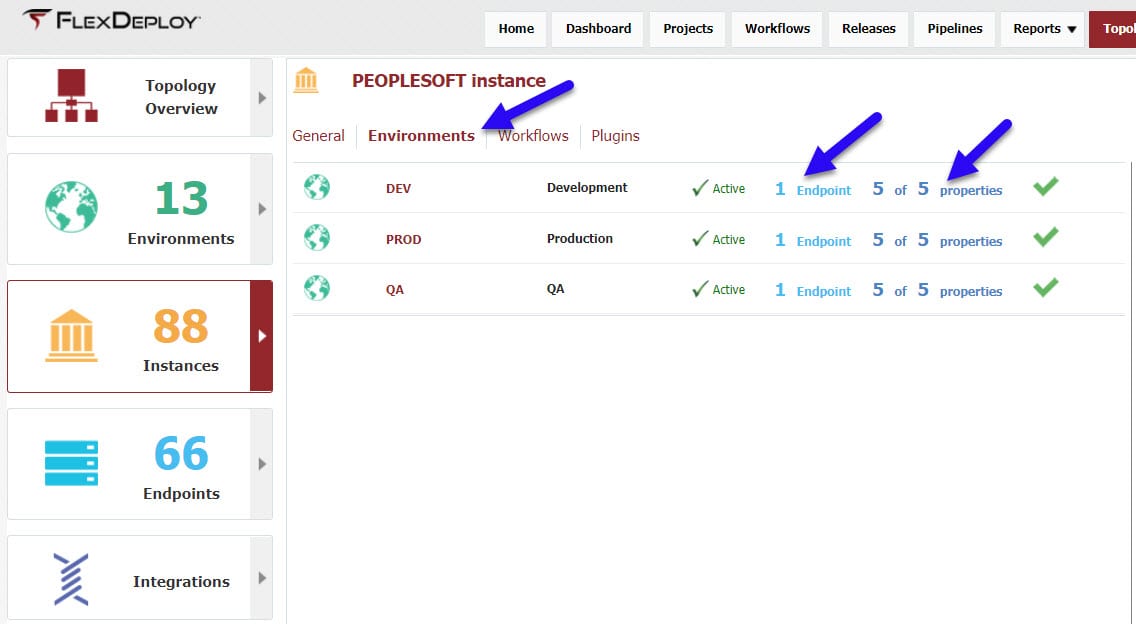1136x624 pixels.
Task: Open the 1 Endpoint link for PROD
Action: pos(813,240)
